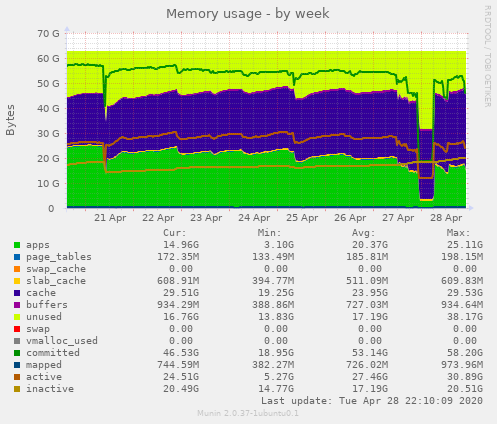Click the active min value 5.27G
The width and height of the screenshot is (497, 424).
point(279,377)
